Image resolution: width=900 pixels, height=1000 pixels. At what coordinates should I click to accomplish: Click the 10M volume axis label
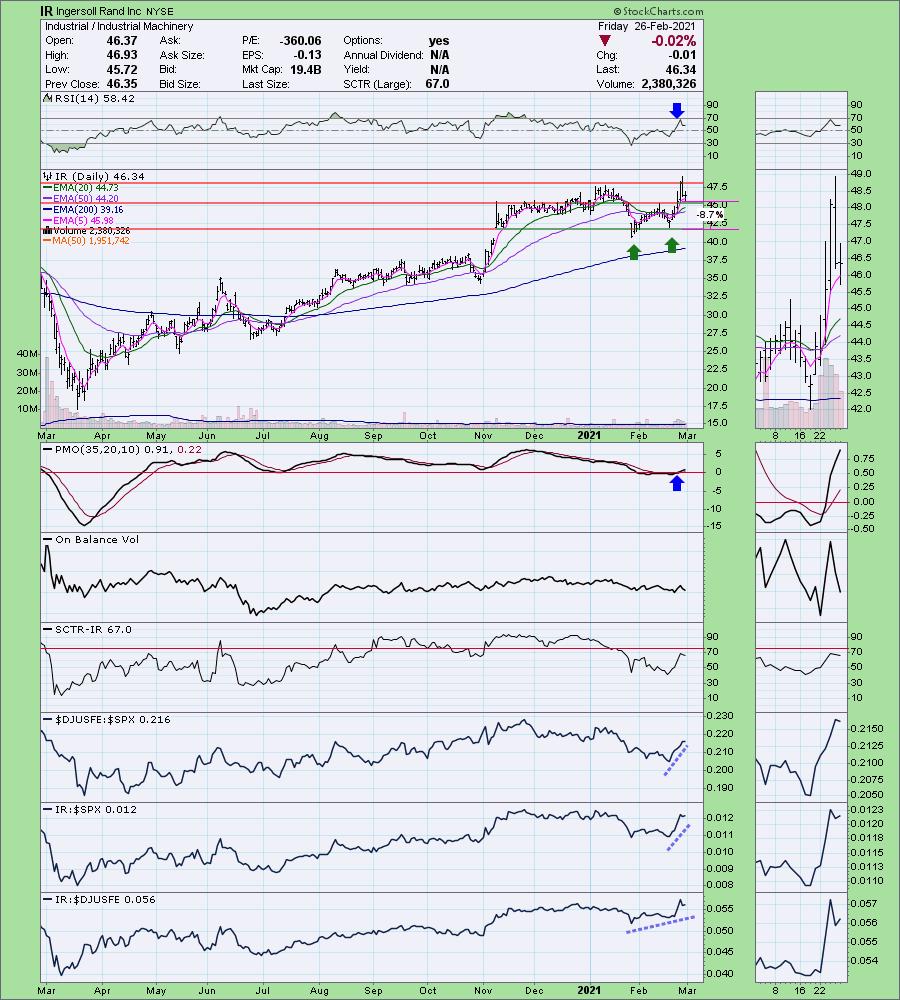pyautogui.click(x=27, y=409)
